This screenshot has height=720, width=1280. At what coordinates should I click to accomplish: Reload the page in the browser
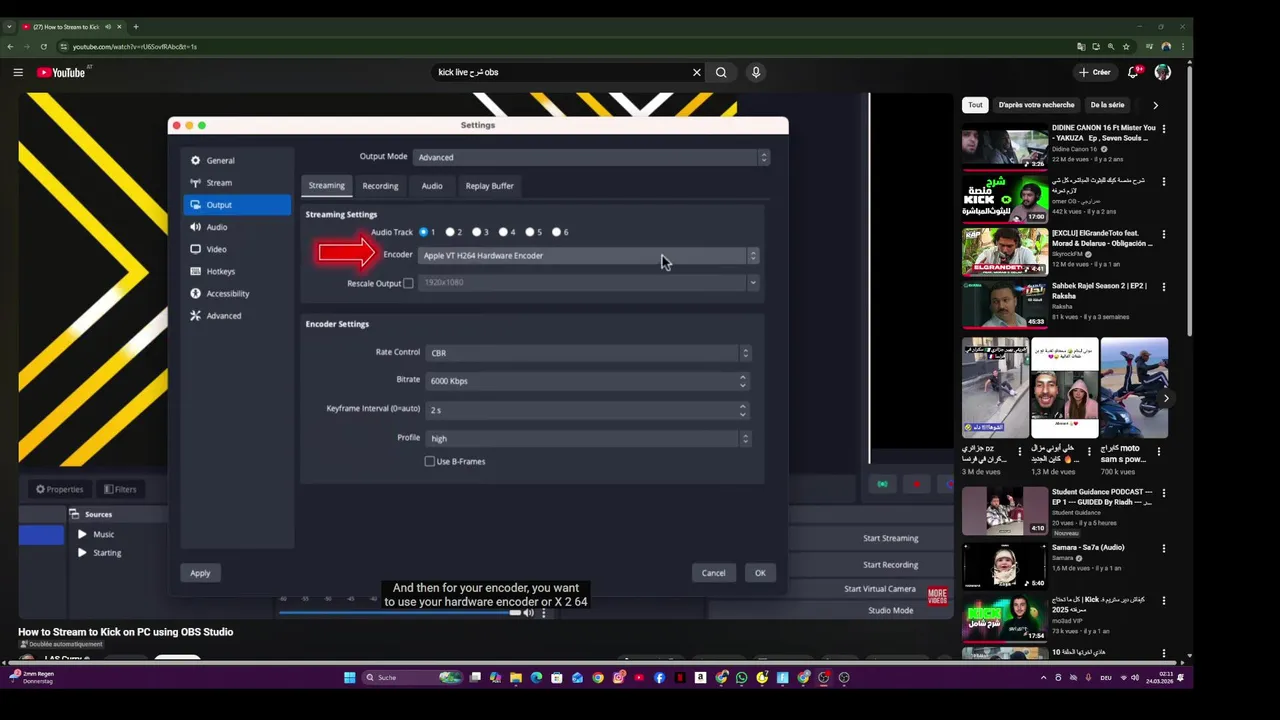(45, 46)
